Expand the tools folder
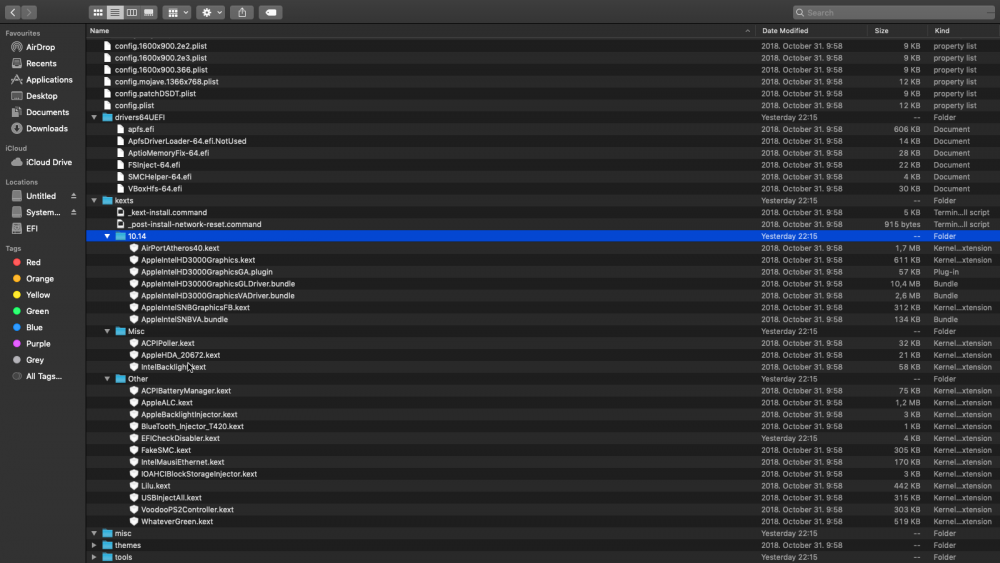 pos(94,557)
